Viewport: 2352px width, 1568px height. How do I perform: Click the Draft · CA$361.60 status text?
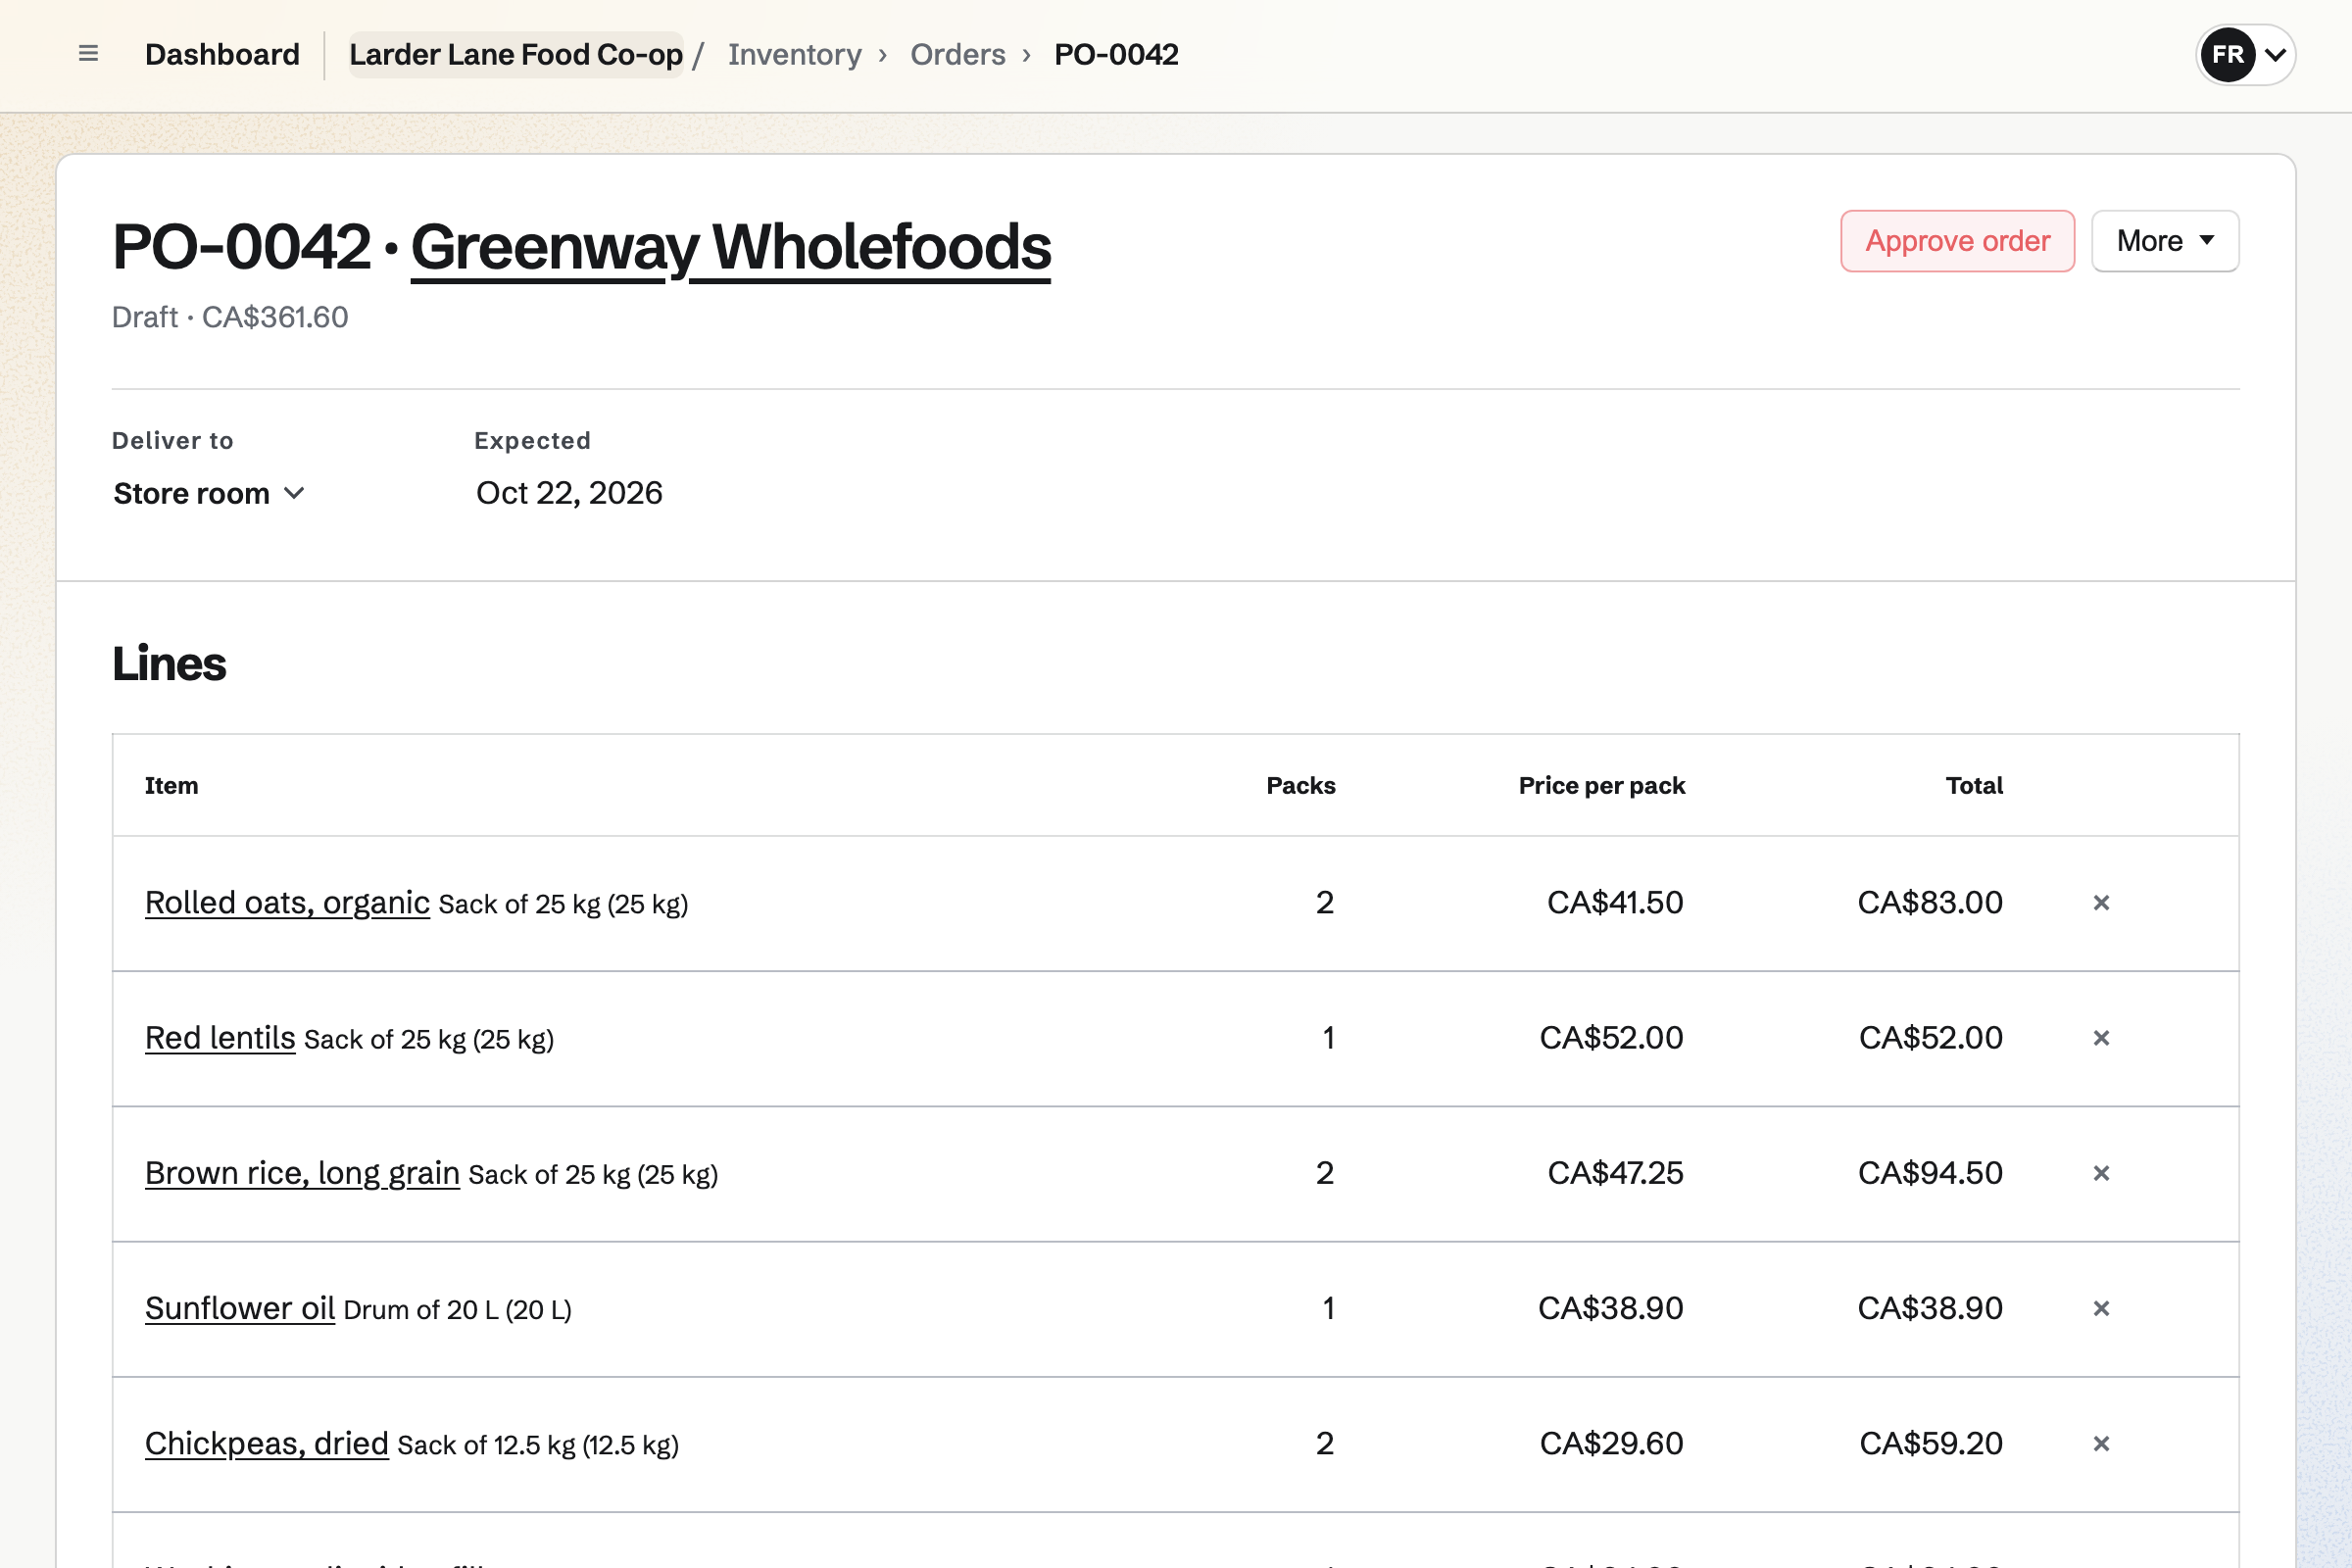(x=230, y=317)
